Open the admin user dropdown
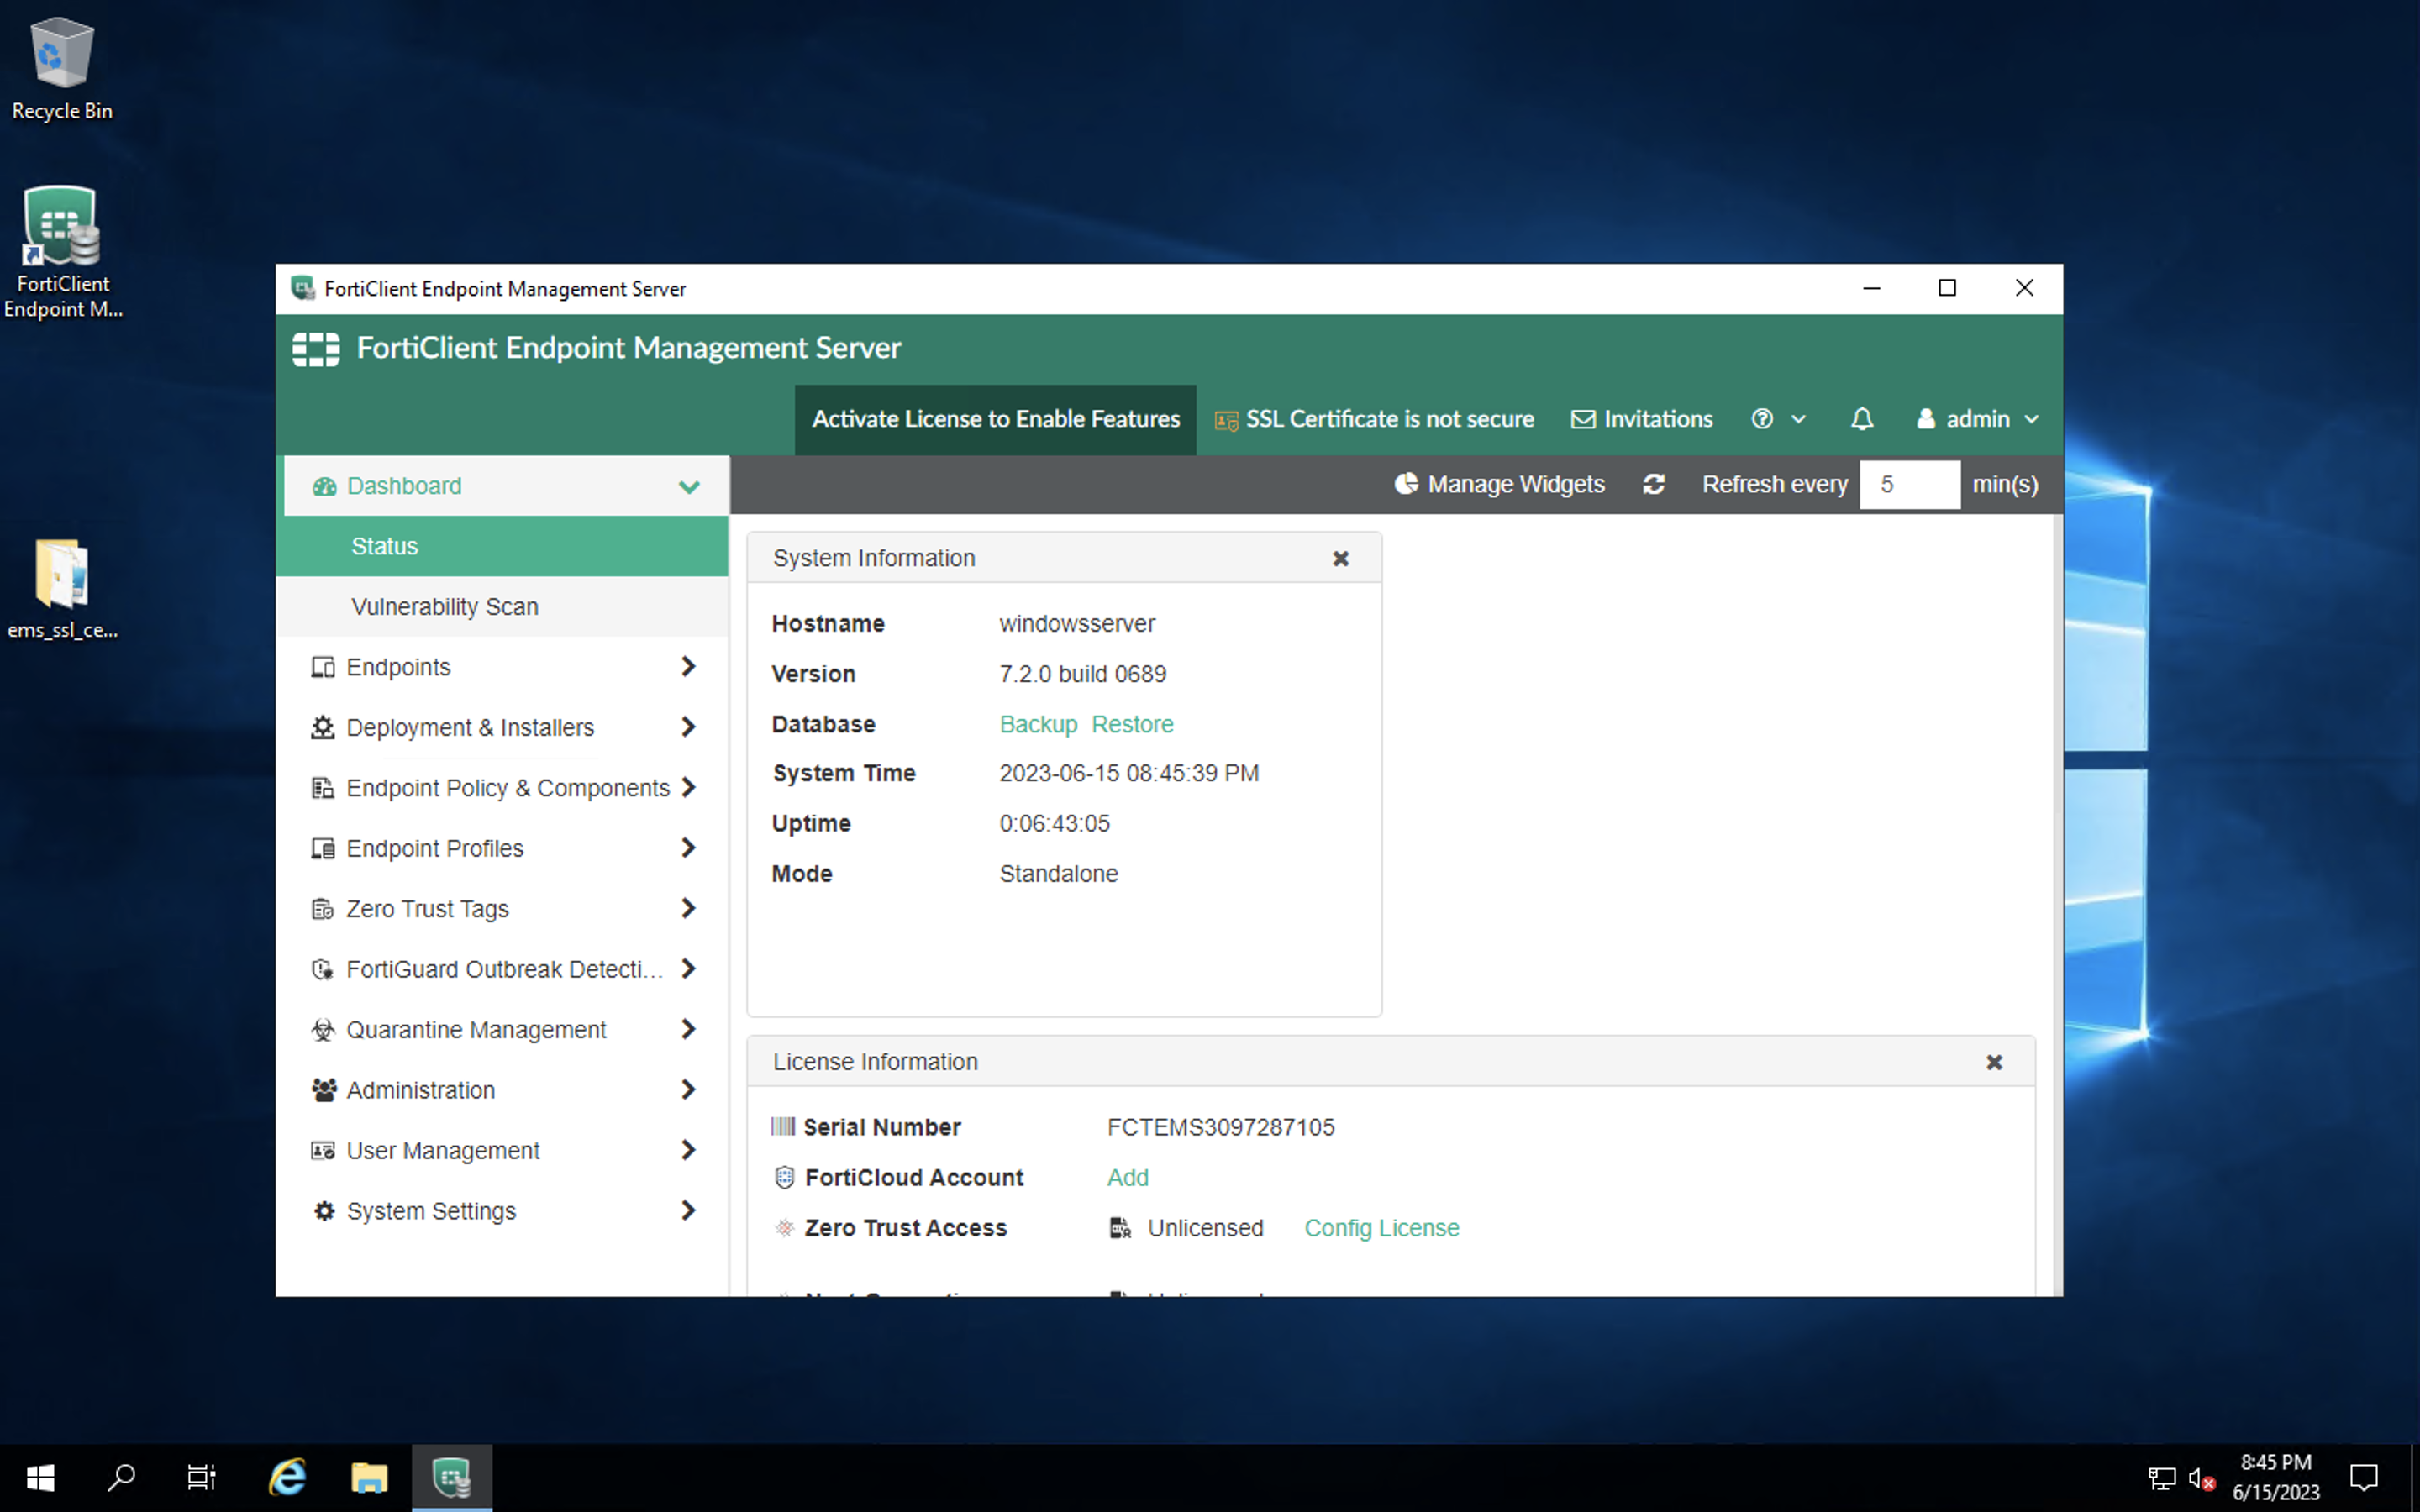This screenshot has height=1512, width=2420. pos(1977,419)
